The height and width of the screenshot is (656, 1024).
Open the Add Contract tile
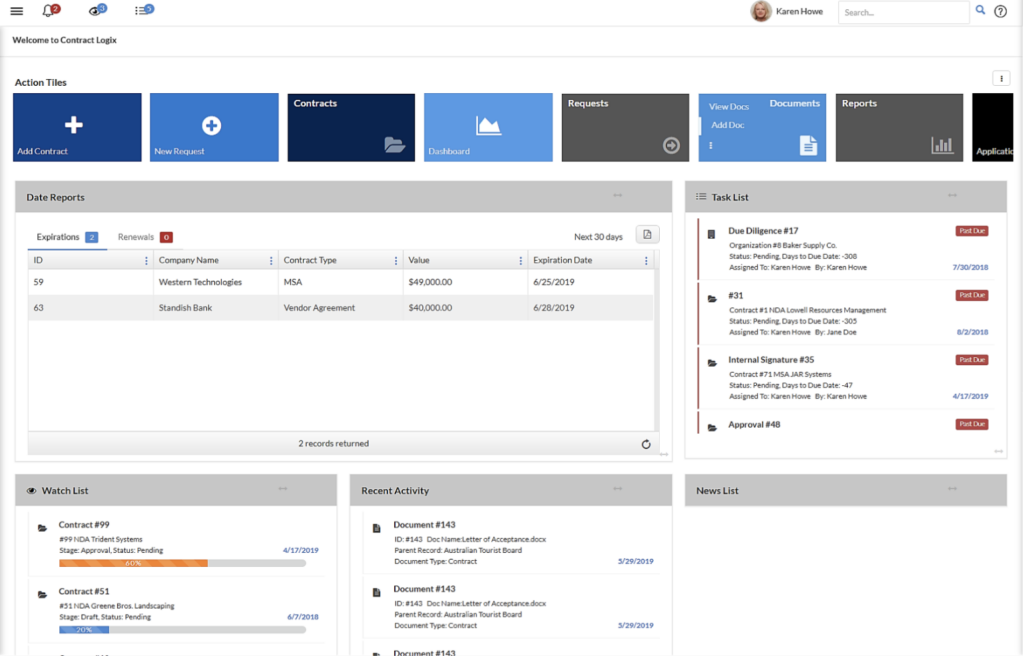click(x=76, y=126)
